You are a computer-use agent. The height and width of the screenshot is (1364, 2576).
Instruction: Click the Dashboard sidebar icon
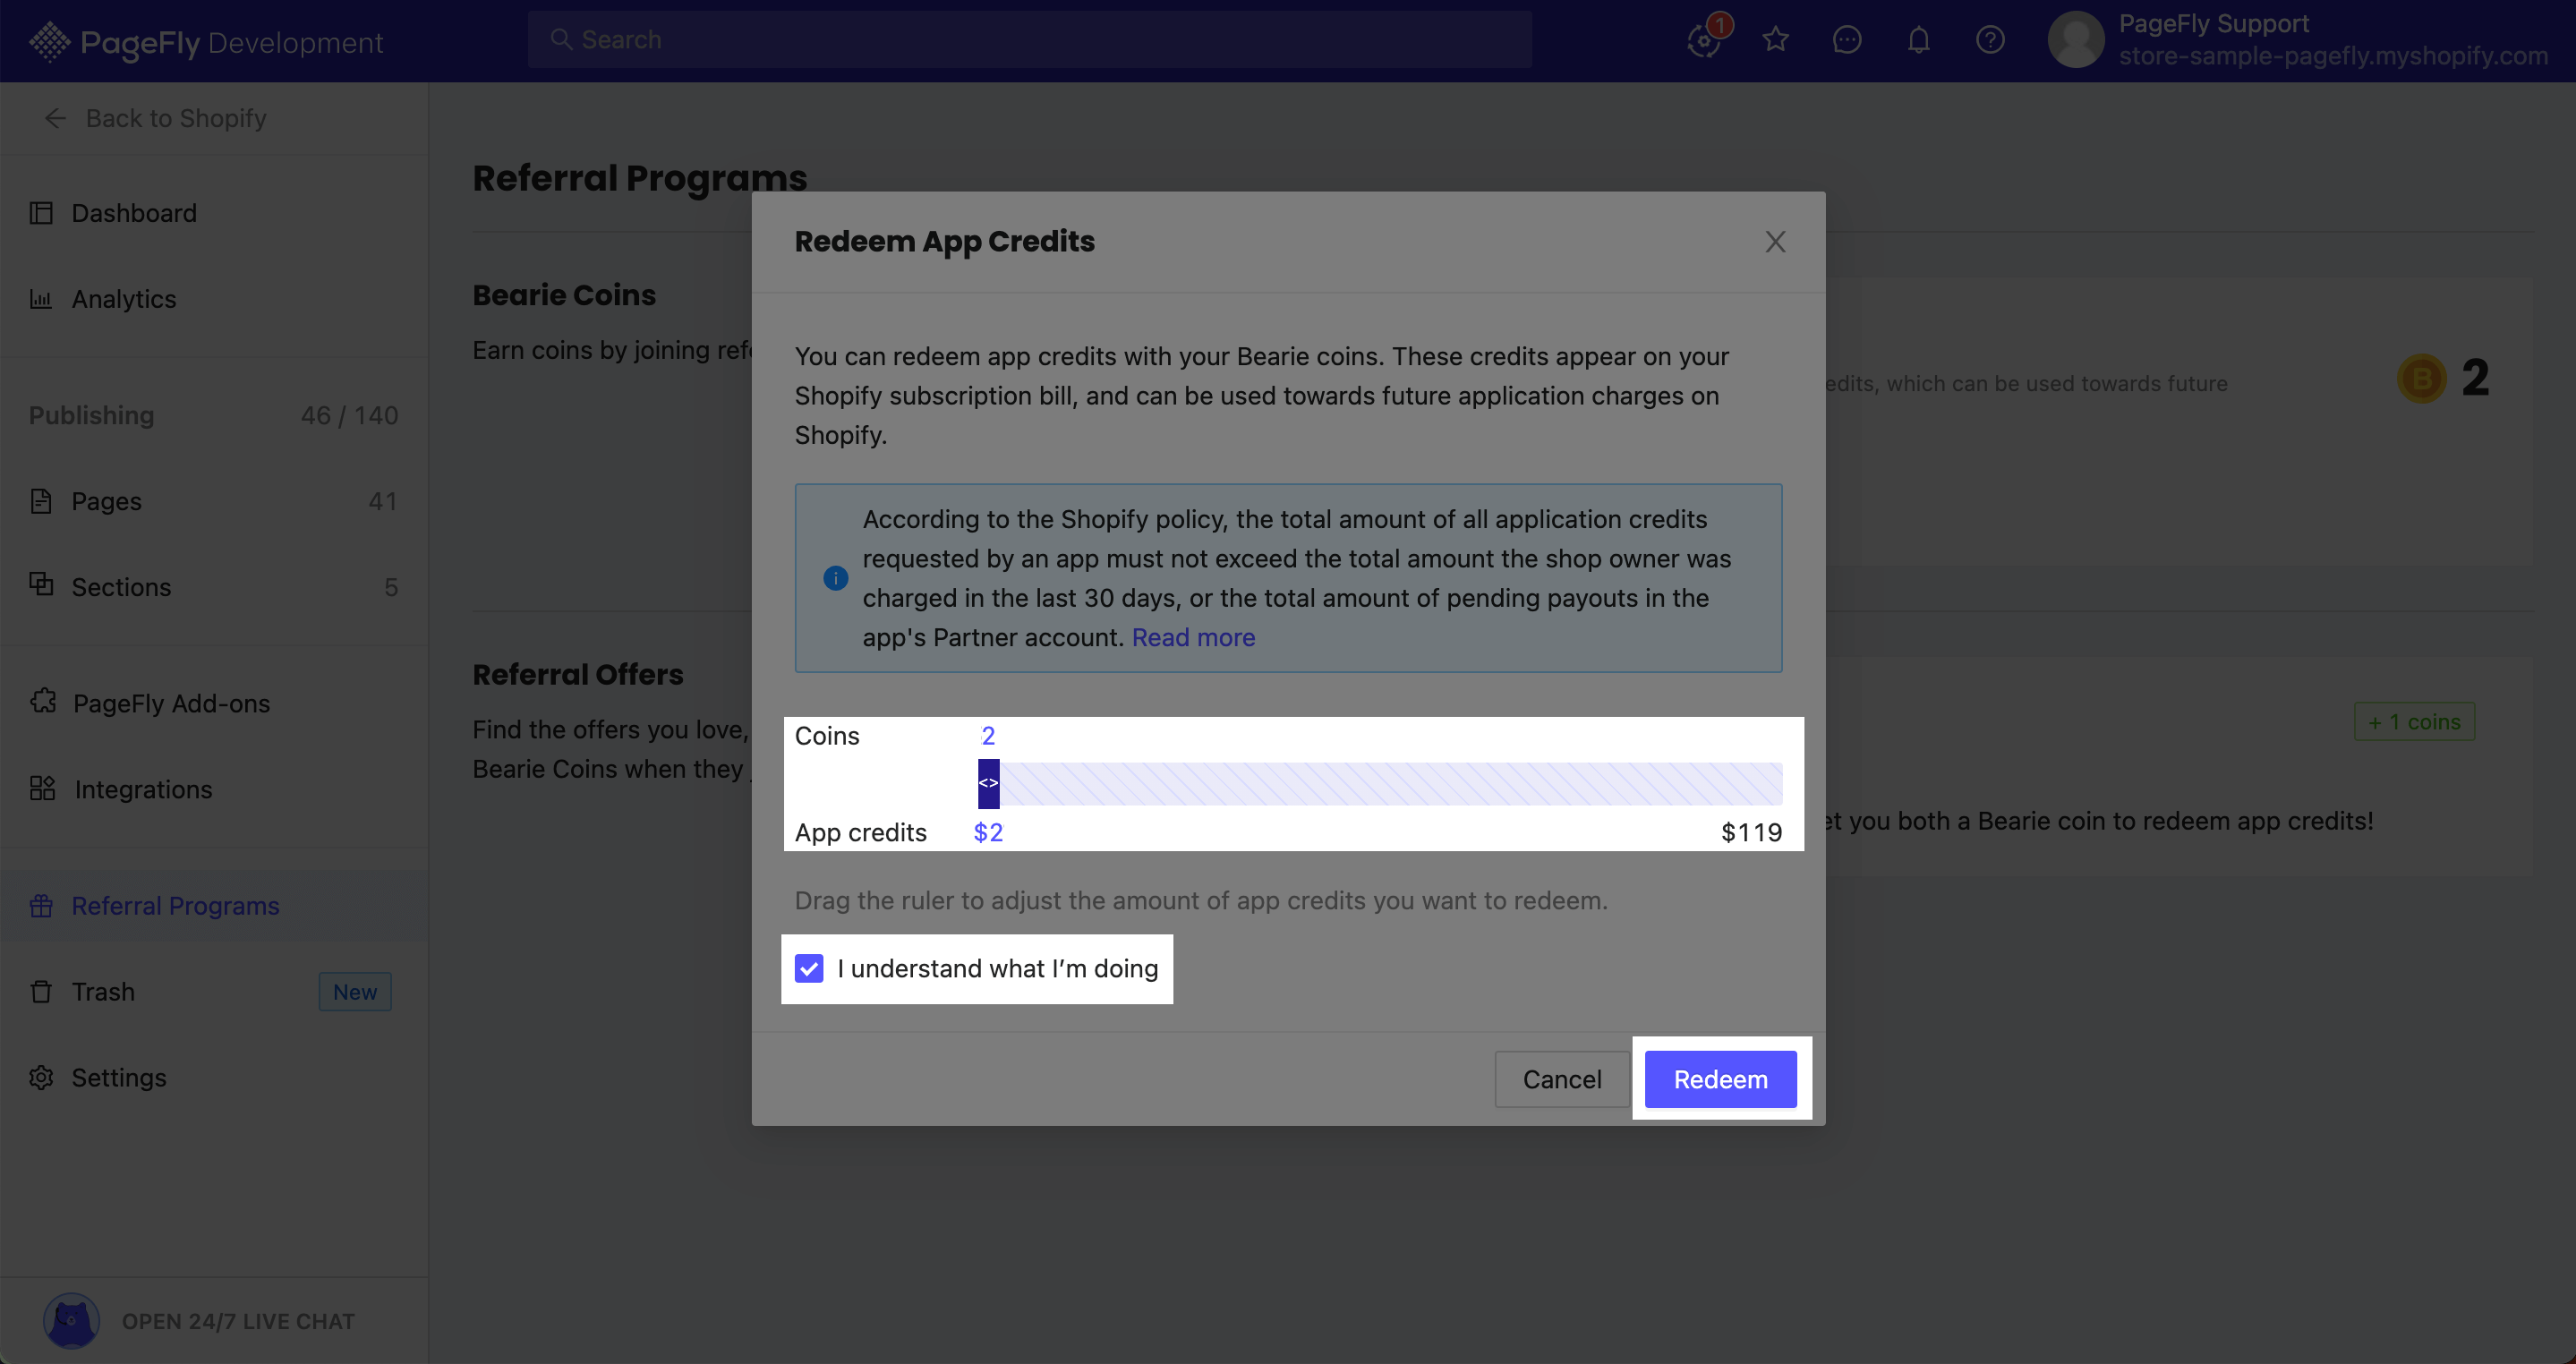(x=41, y=212)
